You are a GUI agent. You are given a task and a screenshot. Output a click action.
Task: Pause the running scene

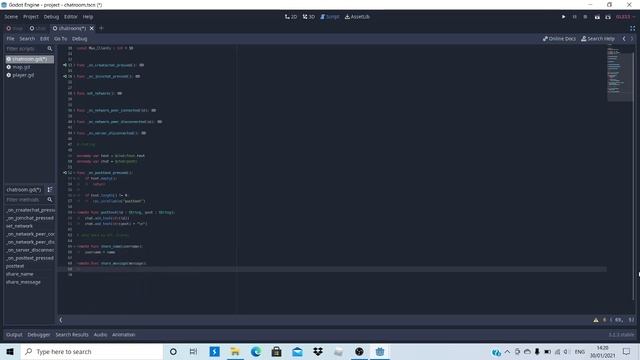pyautogui.click(x=574, y=17)
